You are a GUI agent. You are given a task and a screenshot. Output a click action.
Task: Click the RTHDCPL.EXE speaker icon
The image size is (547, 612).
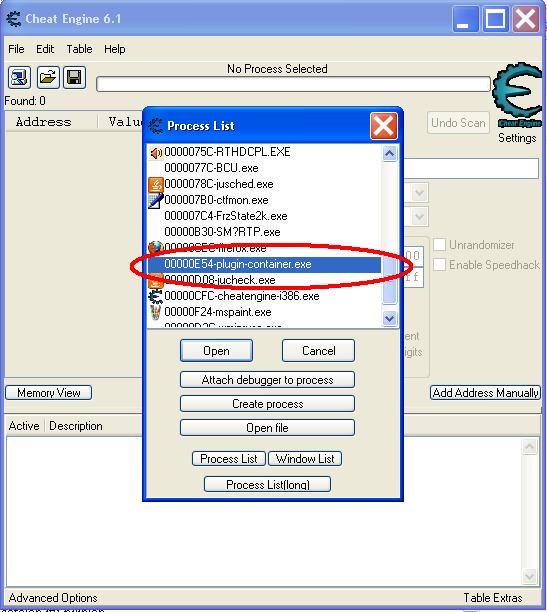point(155,153)
